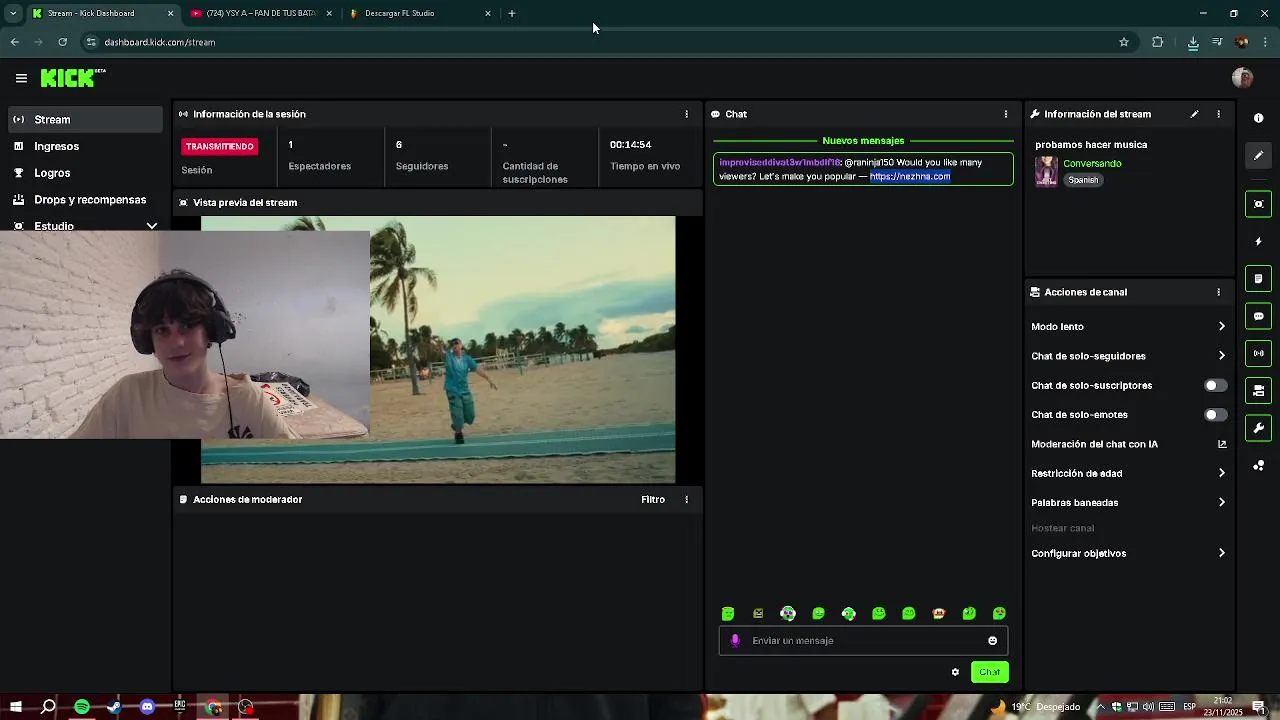Click the 00:14:54 live time value
1280x720 pixels.
click(x=630, y=145)
